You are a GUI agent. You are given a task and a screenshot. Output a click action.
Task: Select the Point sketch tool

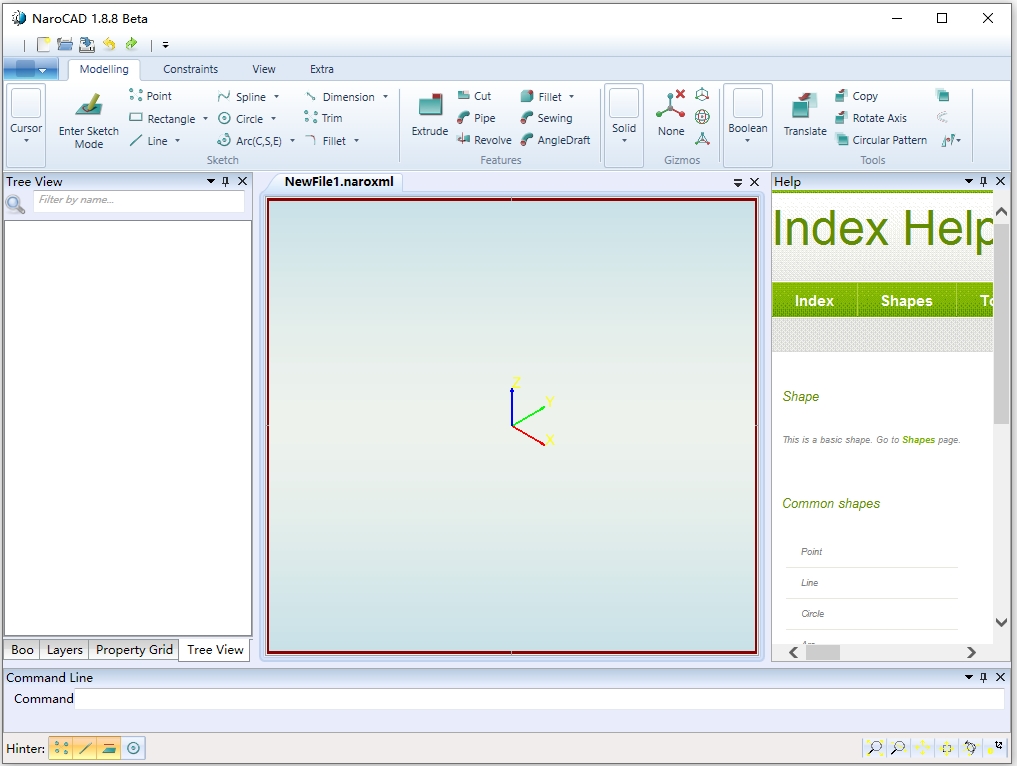pyautogui.click(x=150, y=96)
